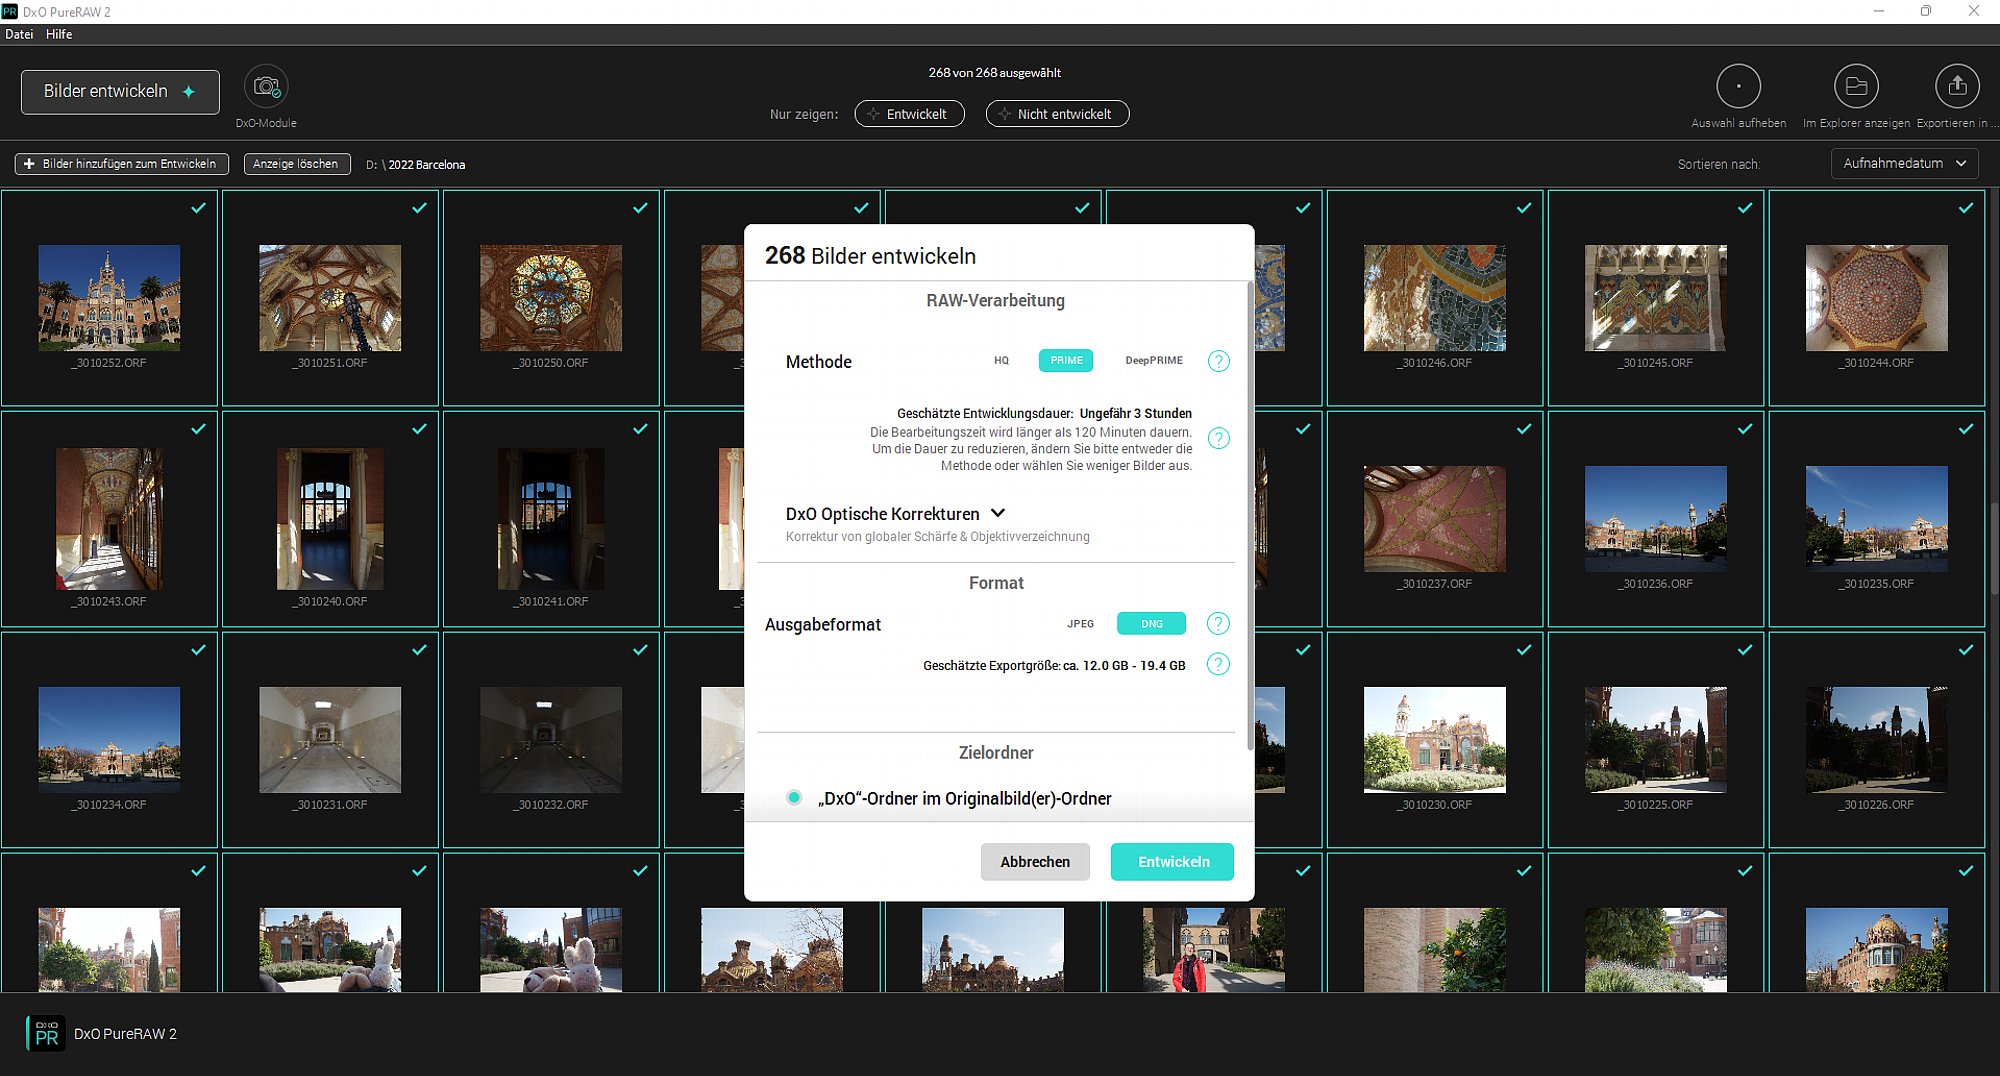This screenshot has height=1076, width=2000.
Task: Click help icon beside Entwicklungsdauer estimate
Action: (1218, 438)
